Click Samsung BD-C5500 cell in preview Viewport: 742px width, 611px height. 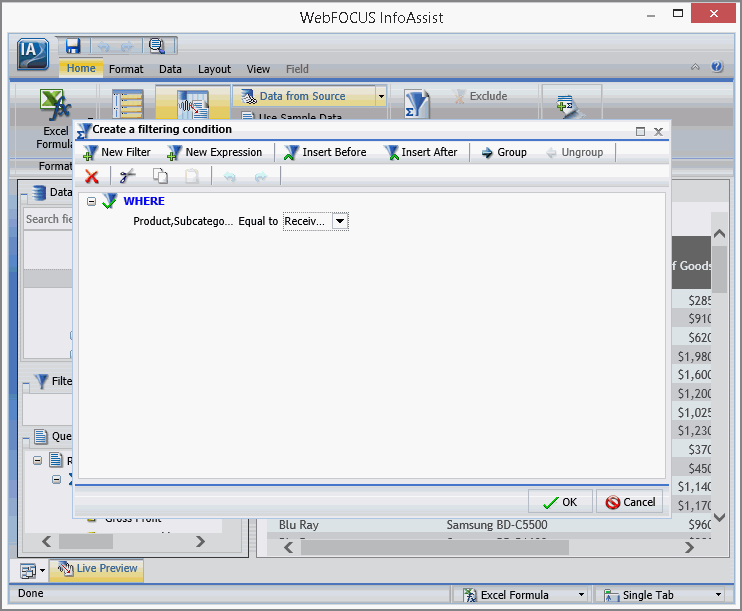point(497,525)
